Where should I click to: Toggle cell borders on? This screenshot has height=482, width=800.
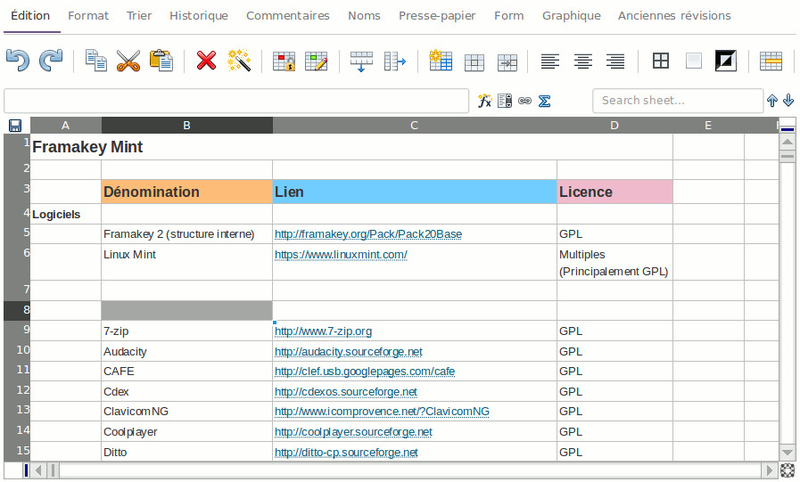point(660,61)
